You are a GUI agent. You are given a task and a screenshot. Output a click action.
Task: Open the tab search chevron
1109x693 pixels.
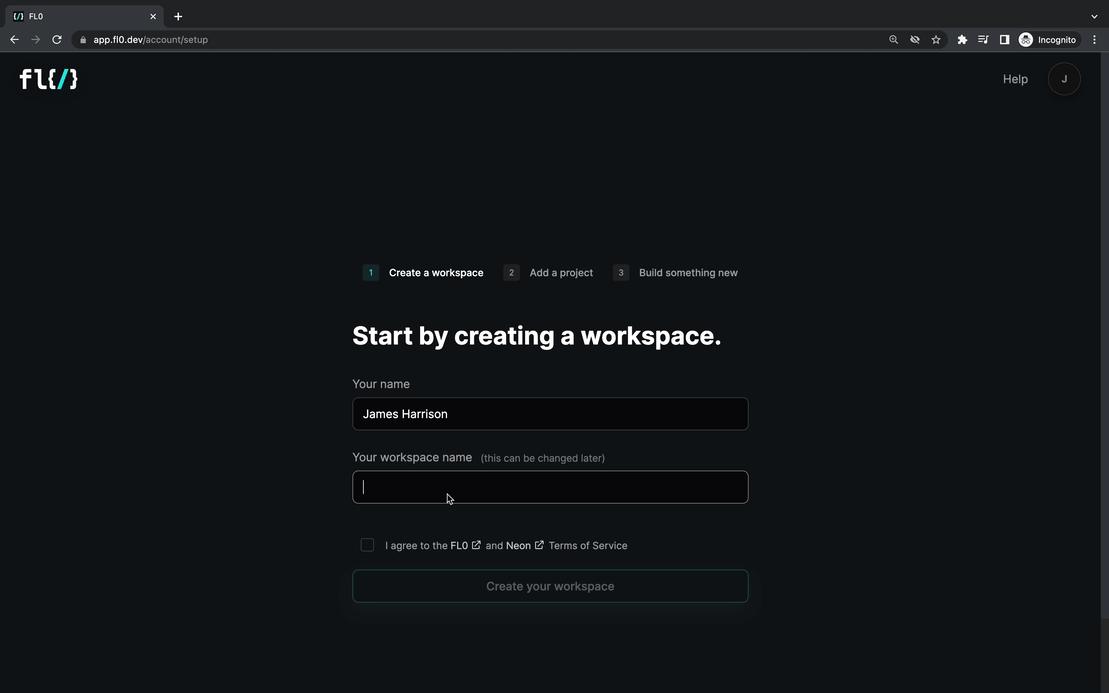coord(1094,16)
